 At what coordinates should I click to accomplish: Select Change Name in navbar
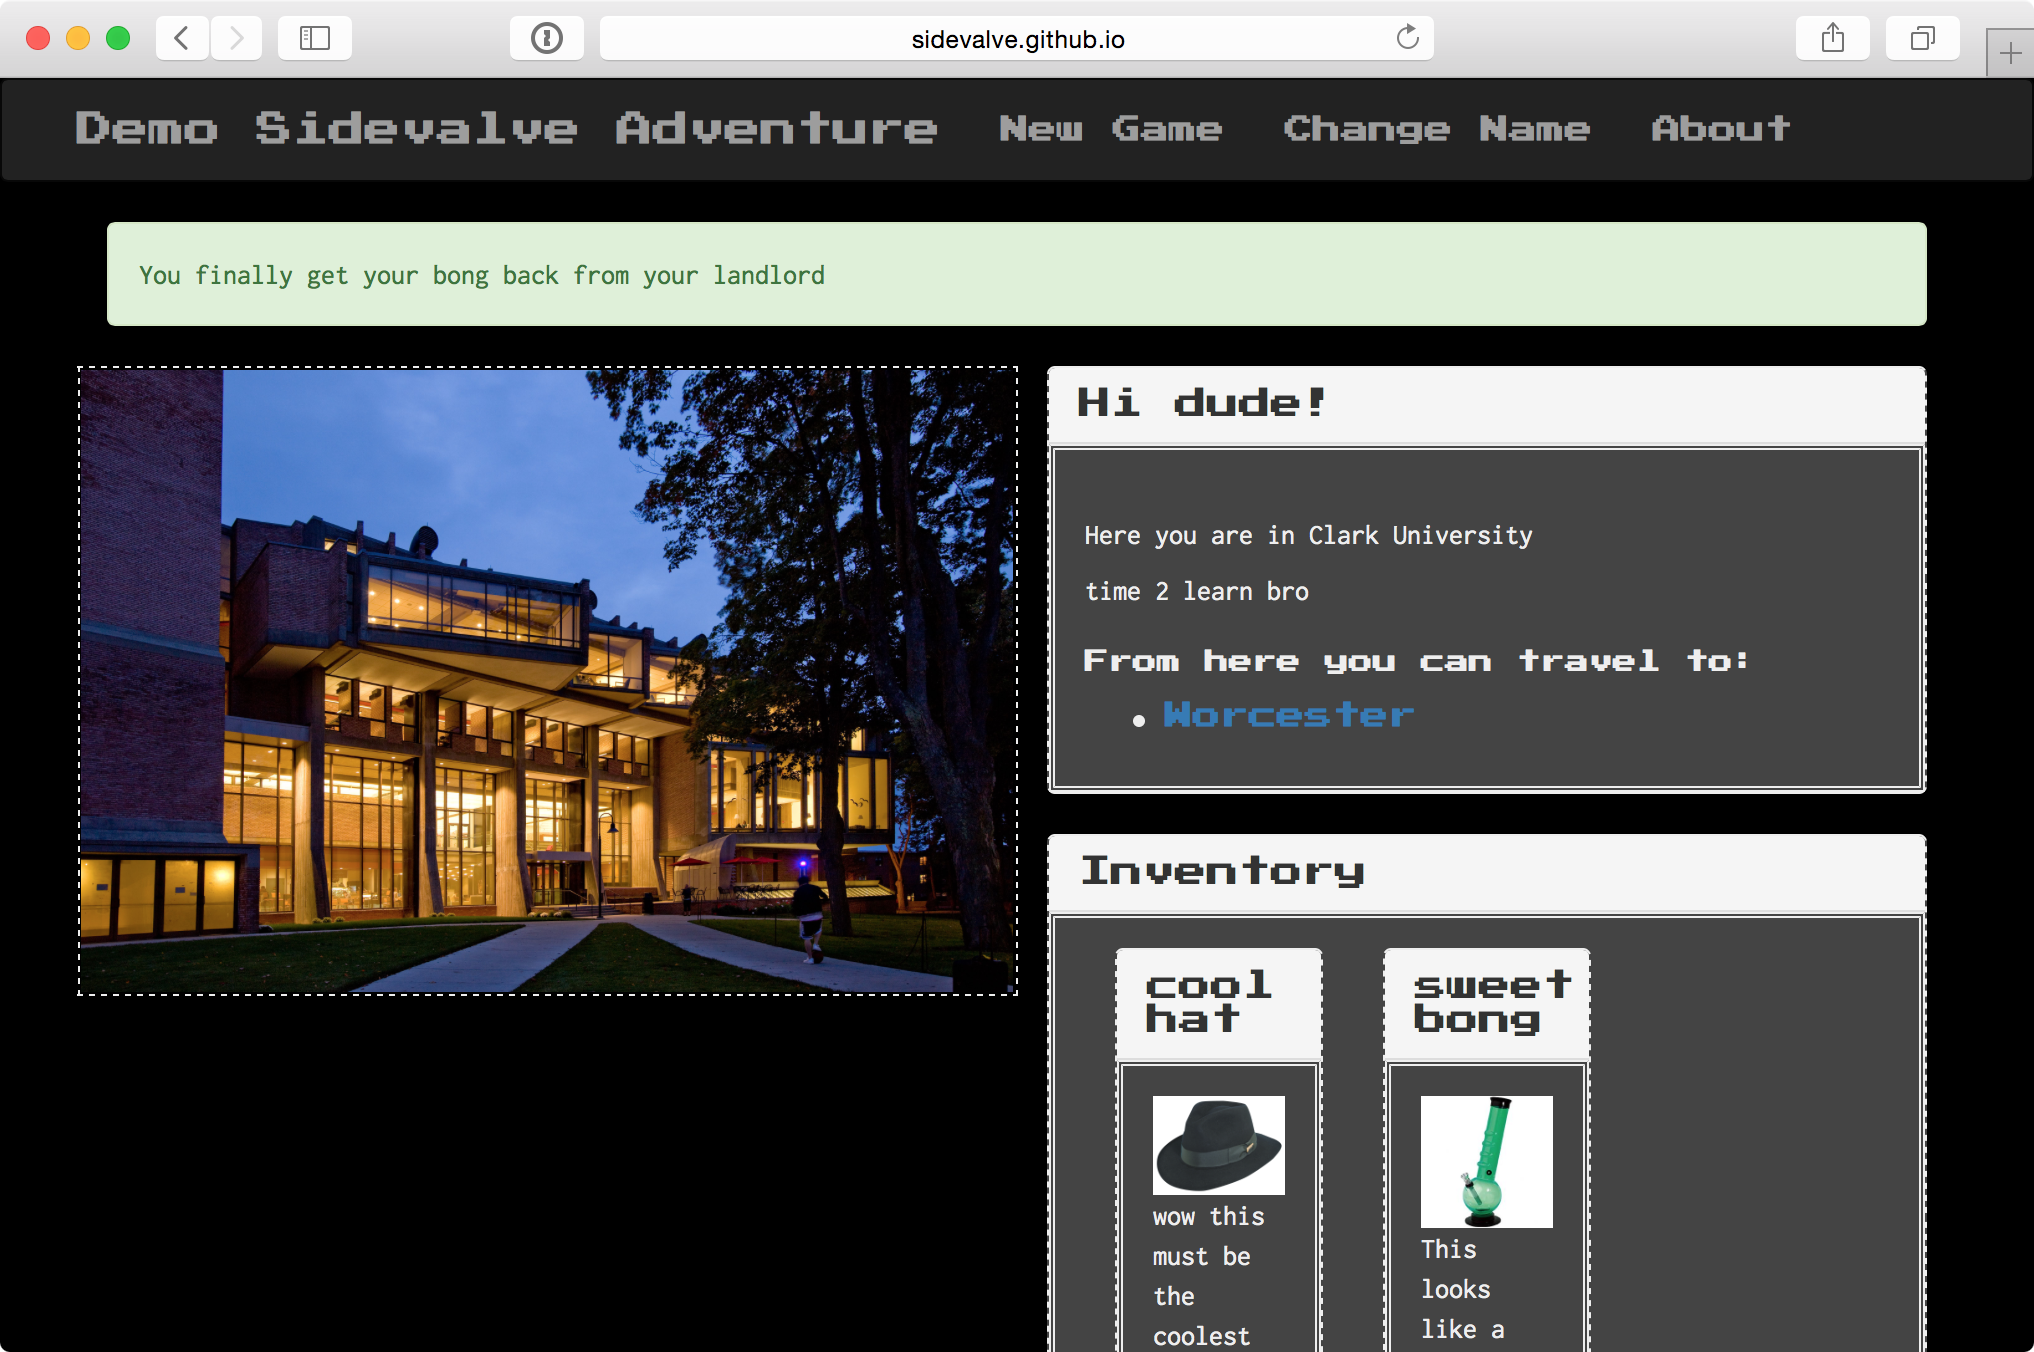(1436, 129)
